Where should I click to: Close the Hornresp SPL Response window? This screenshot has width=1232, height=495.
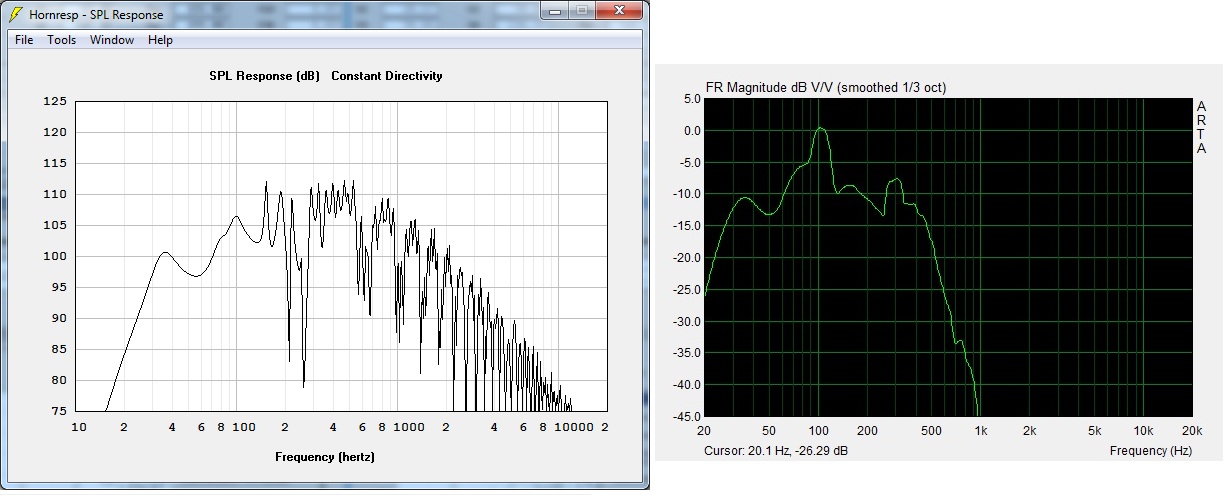point(619,11)
